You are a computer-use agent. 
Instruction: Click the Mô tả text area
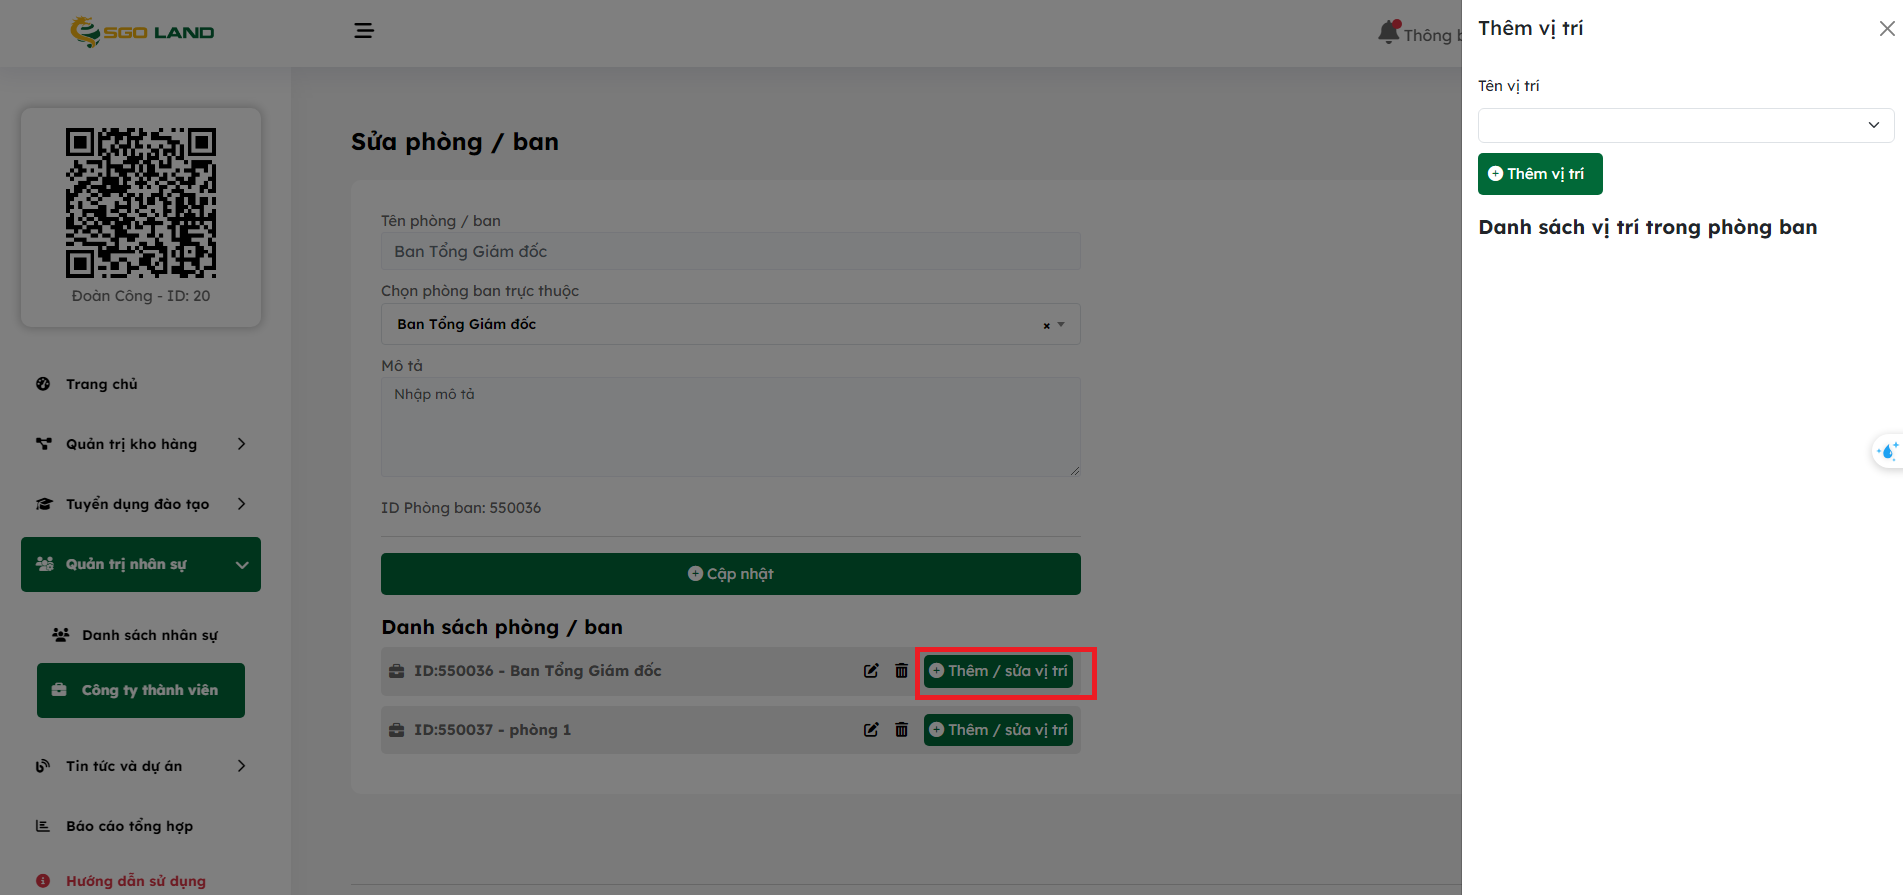730,426
